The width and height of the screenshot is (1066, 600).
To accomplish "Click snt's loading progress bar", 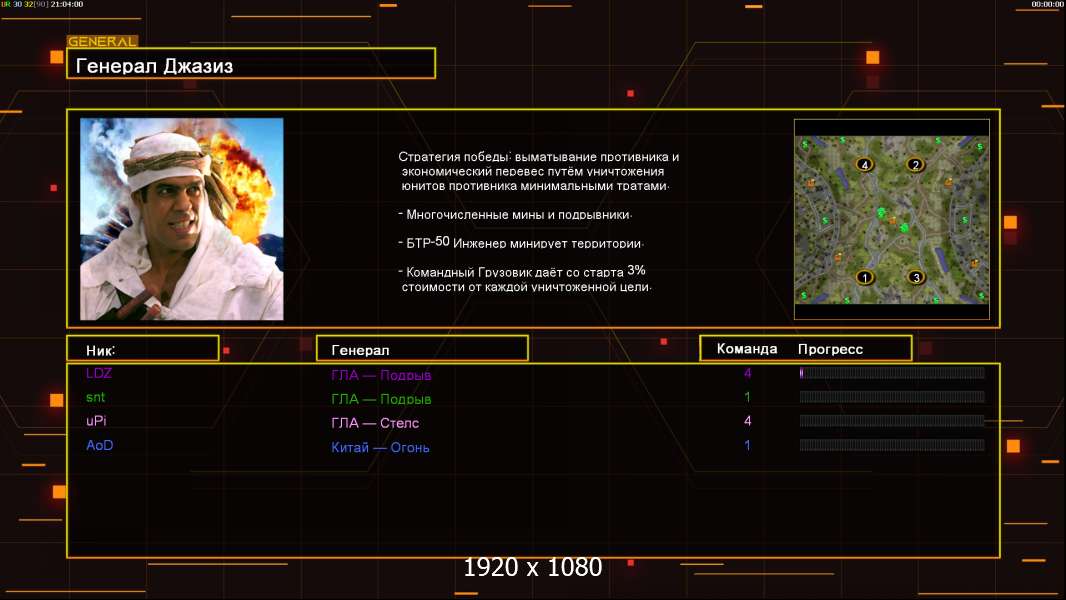I will click(892, 397).
